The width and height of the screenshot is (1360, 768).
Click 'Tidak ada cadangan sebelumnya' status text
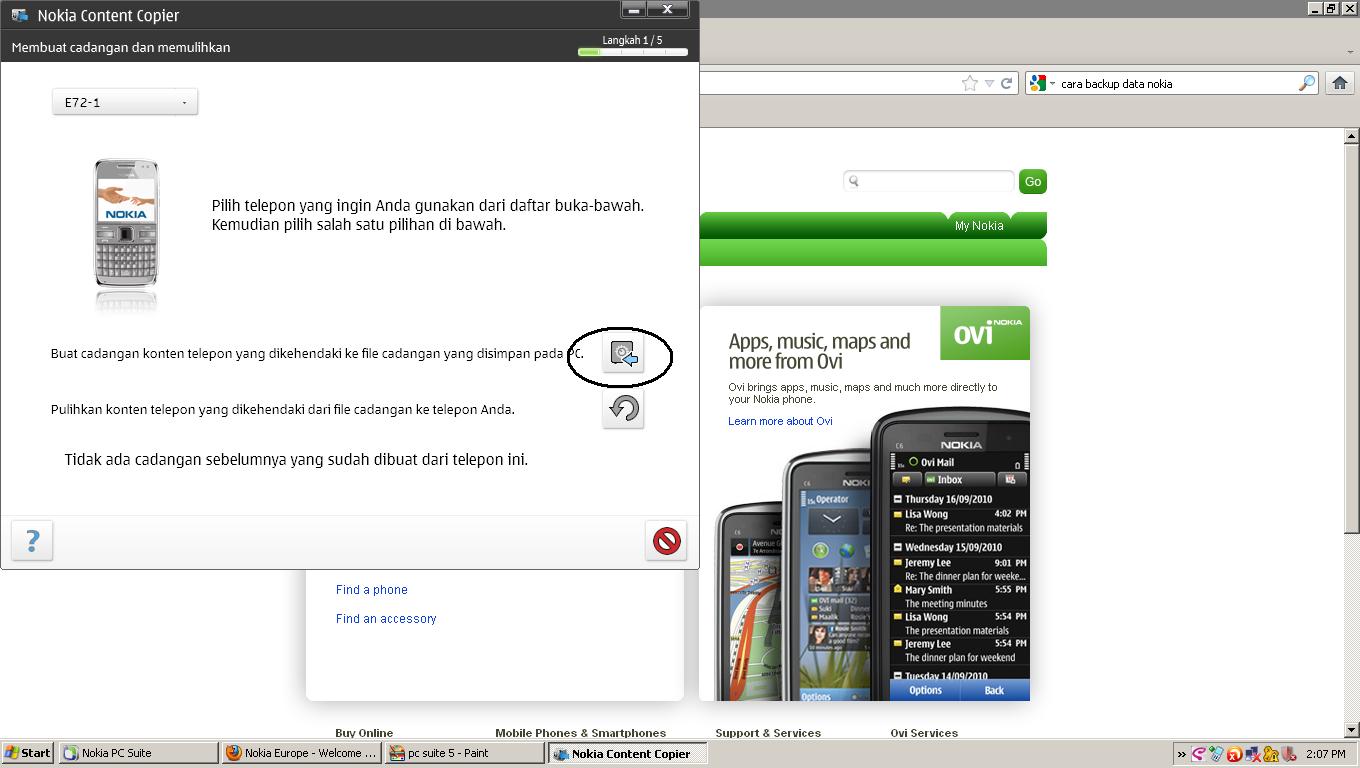coord(296,460)
